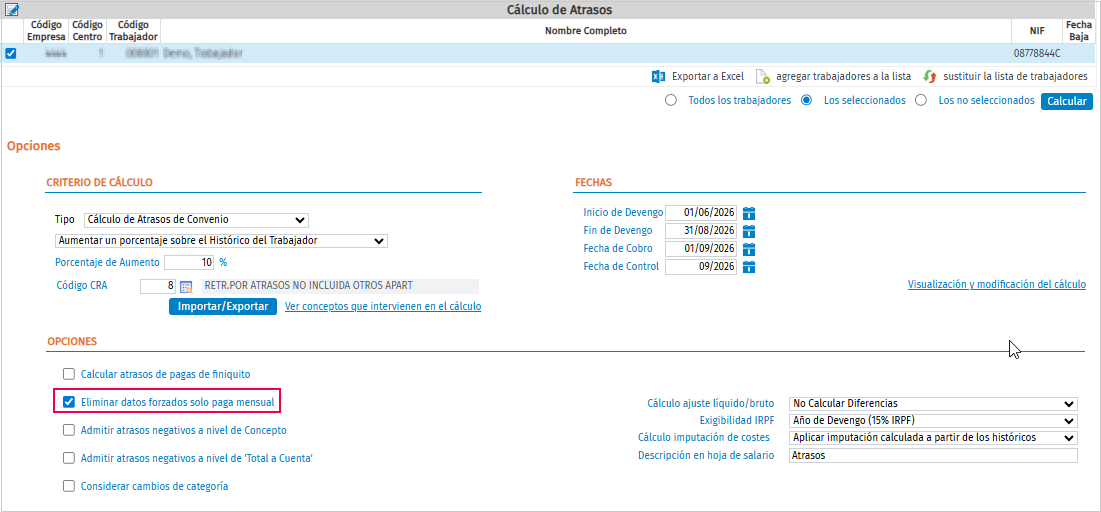Open calendar for Fecha de Cobro
Image resolution: width=1101 pixels, height=512 pixels.
749,249
